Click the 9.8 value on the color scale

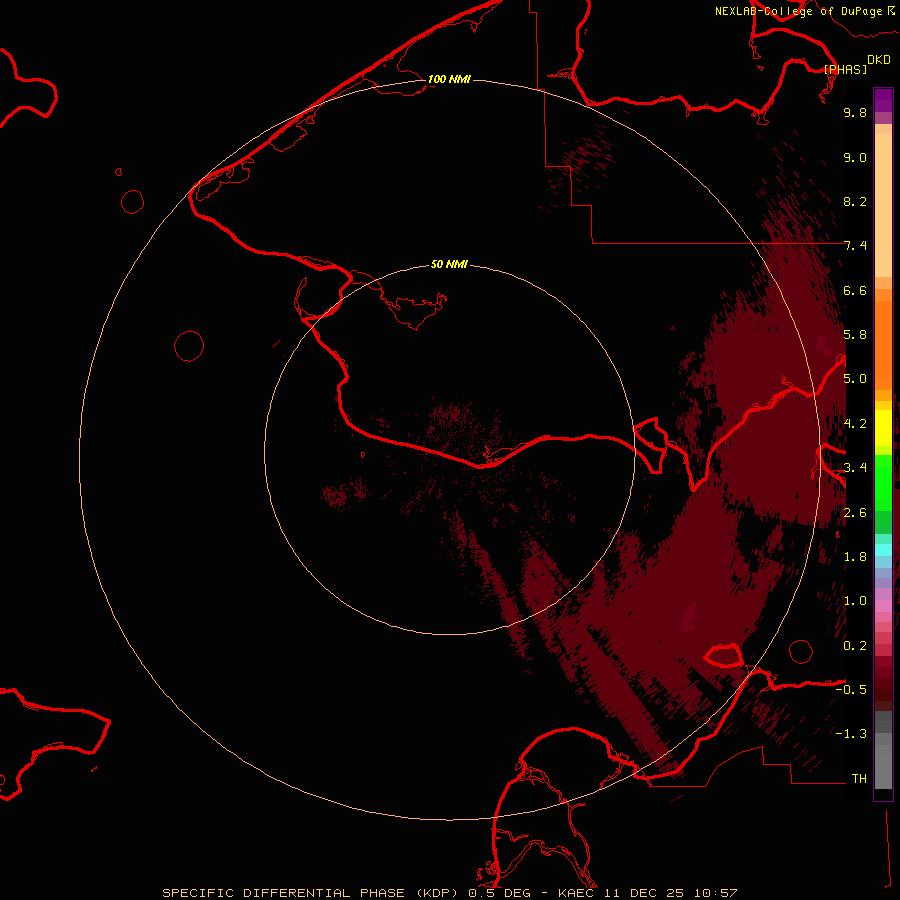click(x=855, y=112)
